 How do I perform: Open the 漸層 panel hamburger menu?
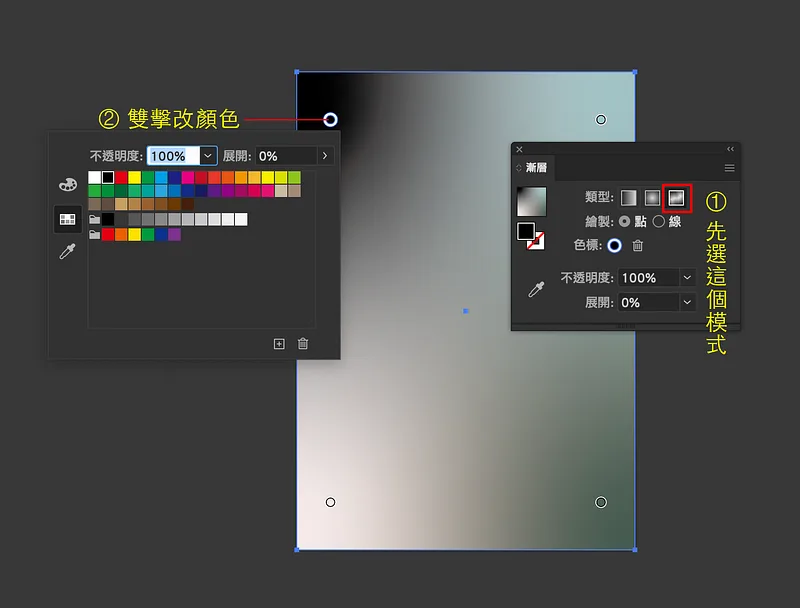click(730, 168)
